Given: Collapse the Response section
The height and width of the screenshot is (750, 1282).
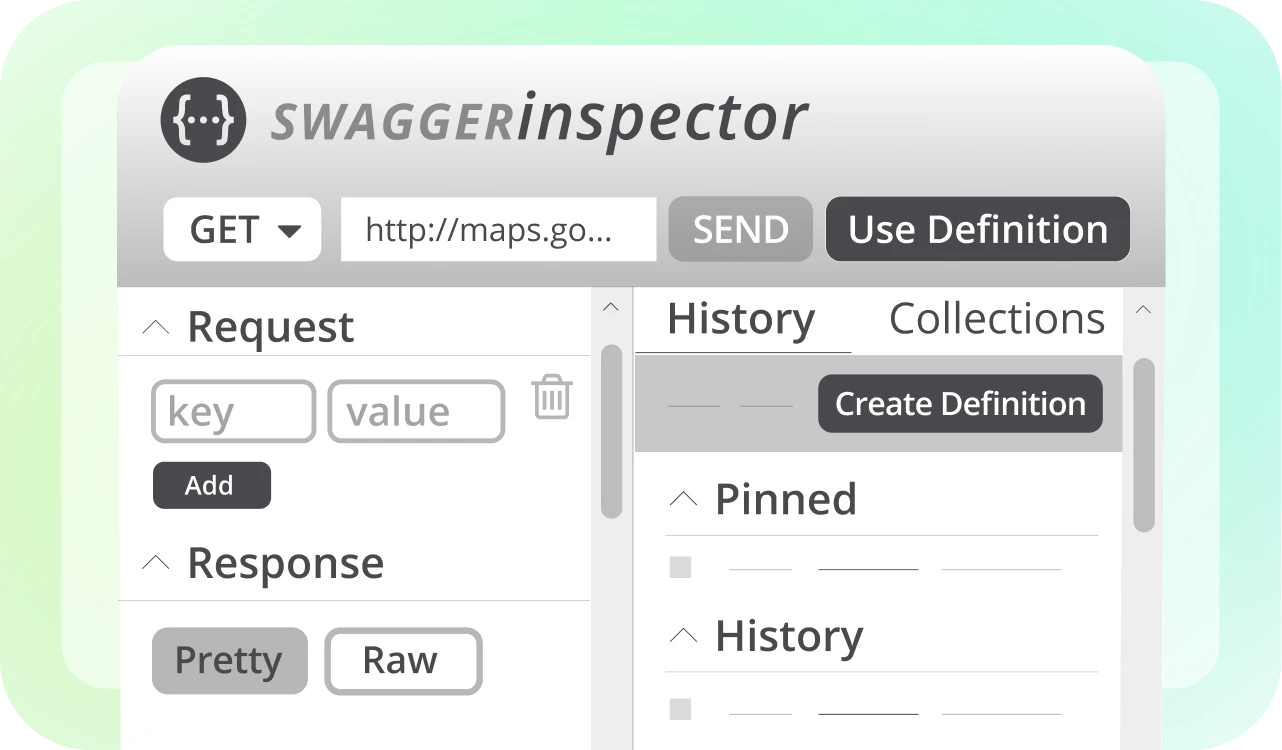Looking at the screenshot, I should (x=157, y=563).
